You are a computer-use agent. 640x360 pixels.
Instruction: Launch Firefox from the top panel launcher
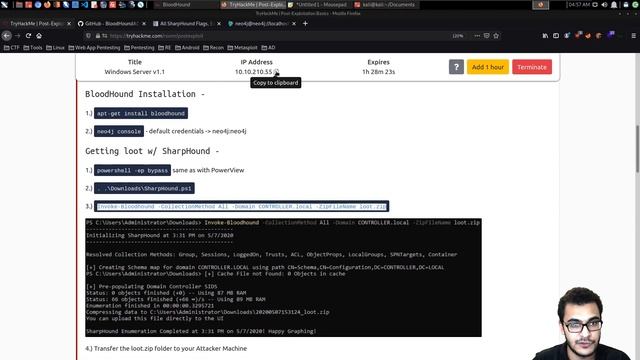pos(47,5)
